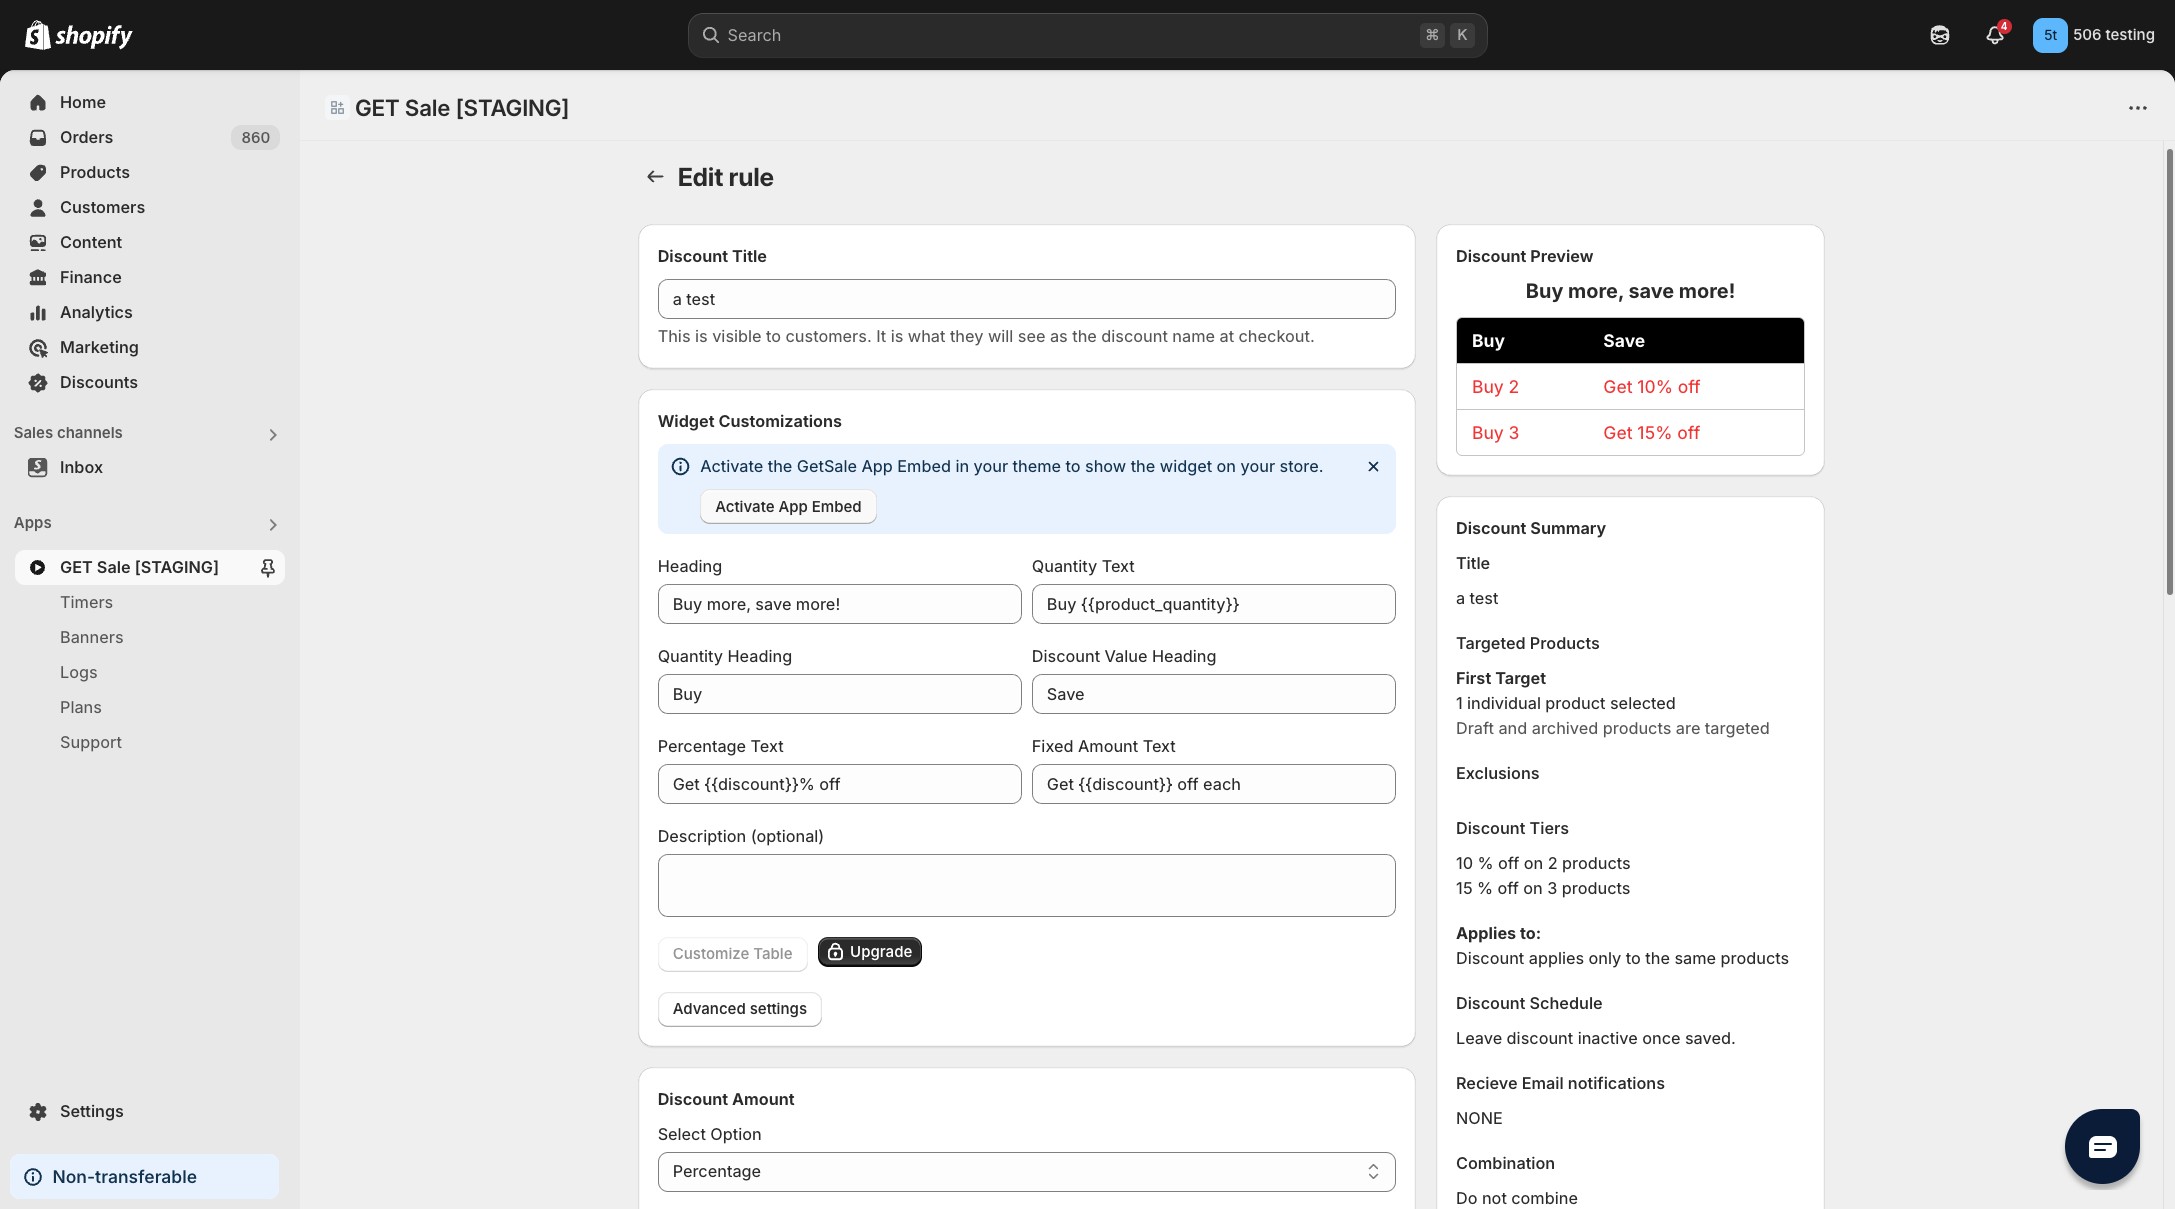The image size is (2175, 1209).
Task: Dismiss the App Embed info banner
Action: [1373, 467]
